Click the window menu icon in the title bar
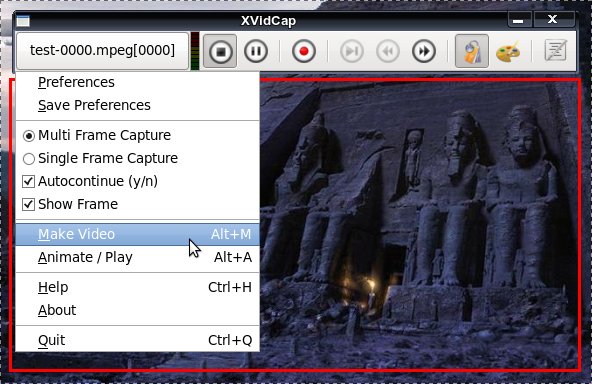This screenshot has height=384, width=592. pyautogui.click(x=23, y=21)
